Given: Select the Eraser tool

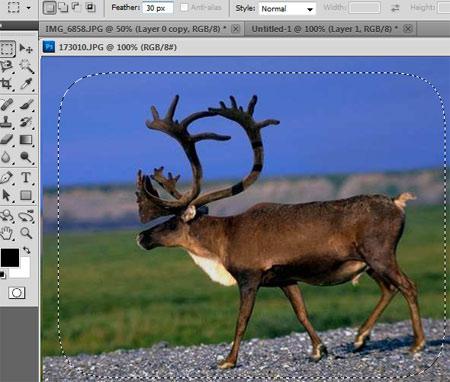Looking at the screenshot, I should click(7, 139).
